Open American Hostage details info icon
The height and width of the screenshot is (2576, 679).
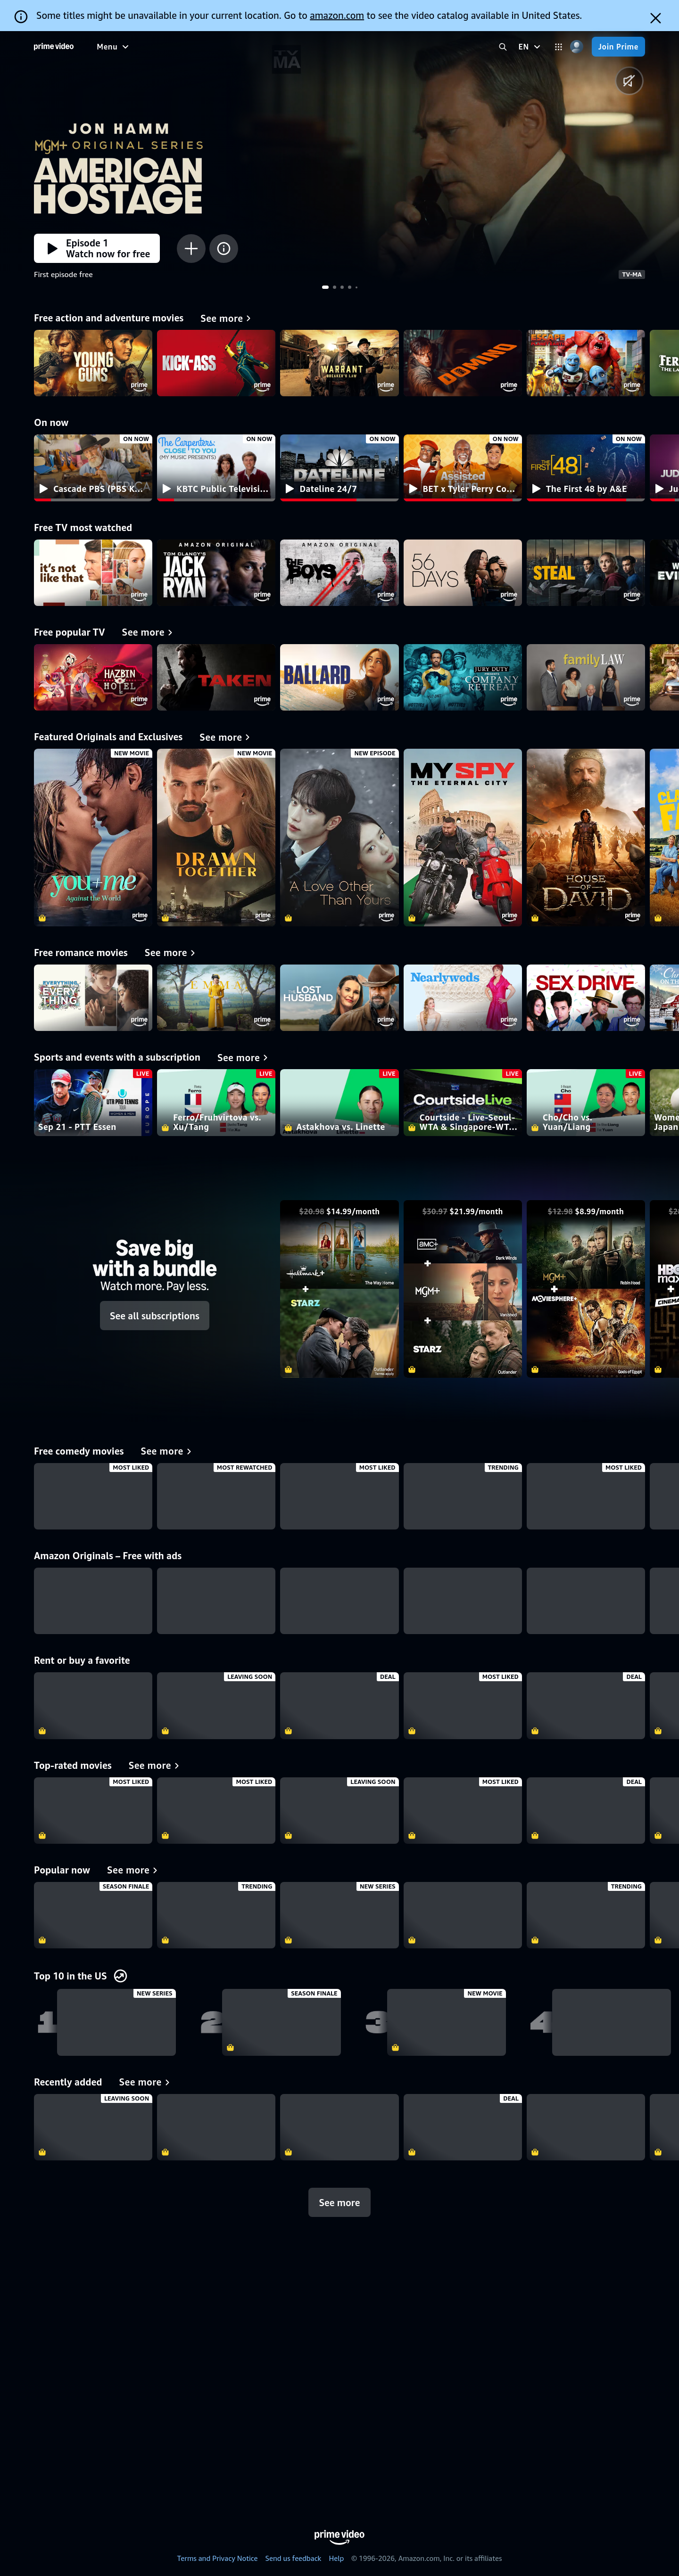coord(224,248)
